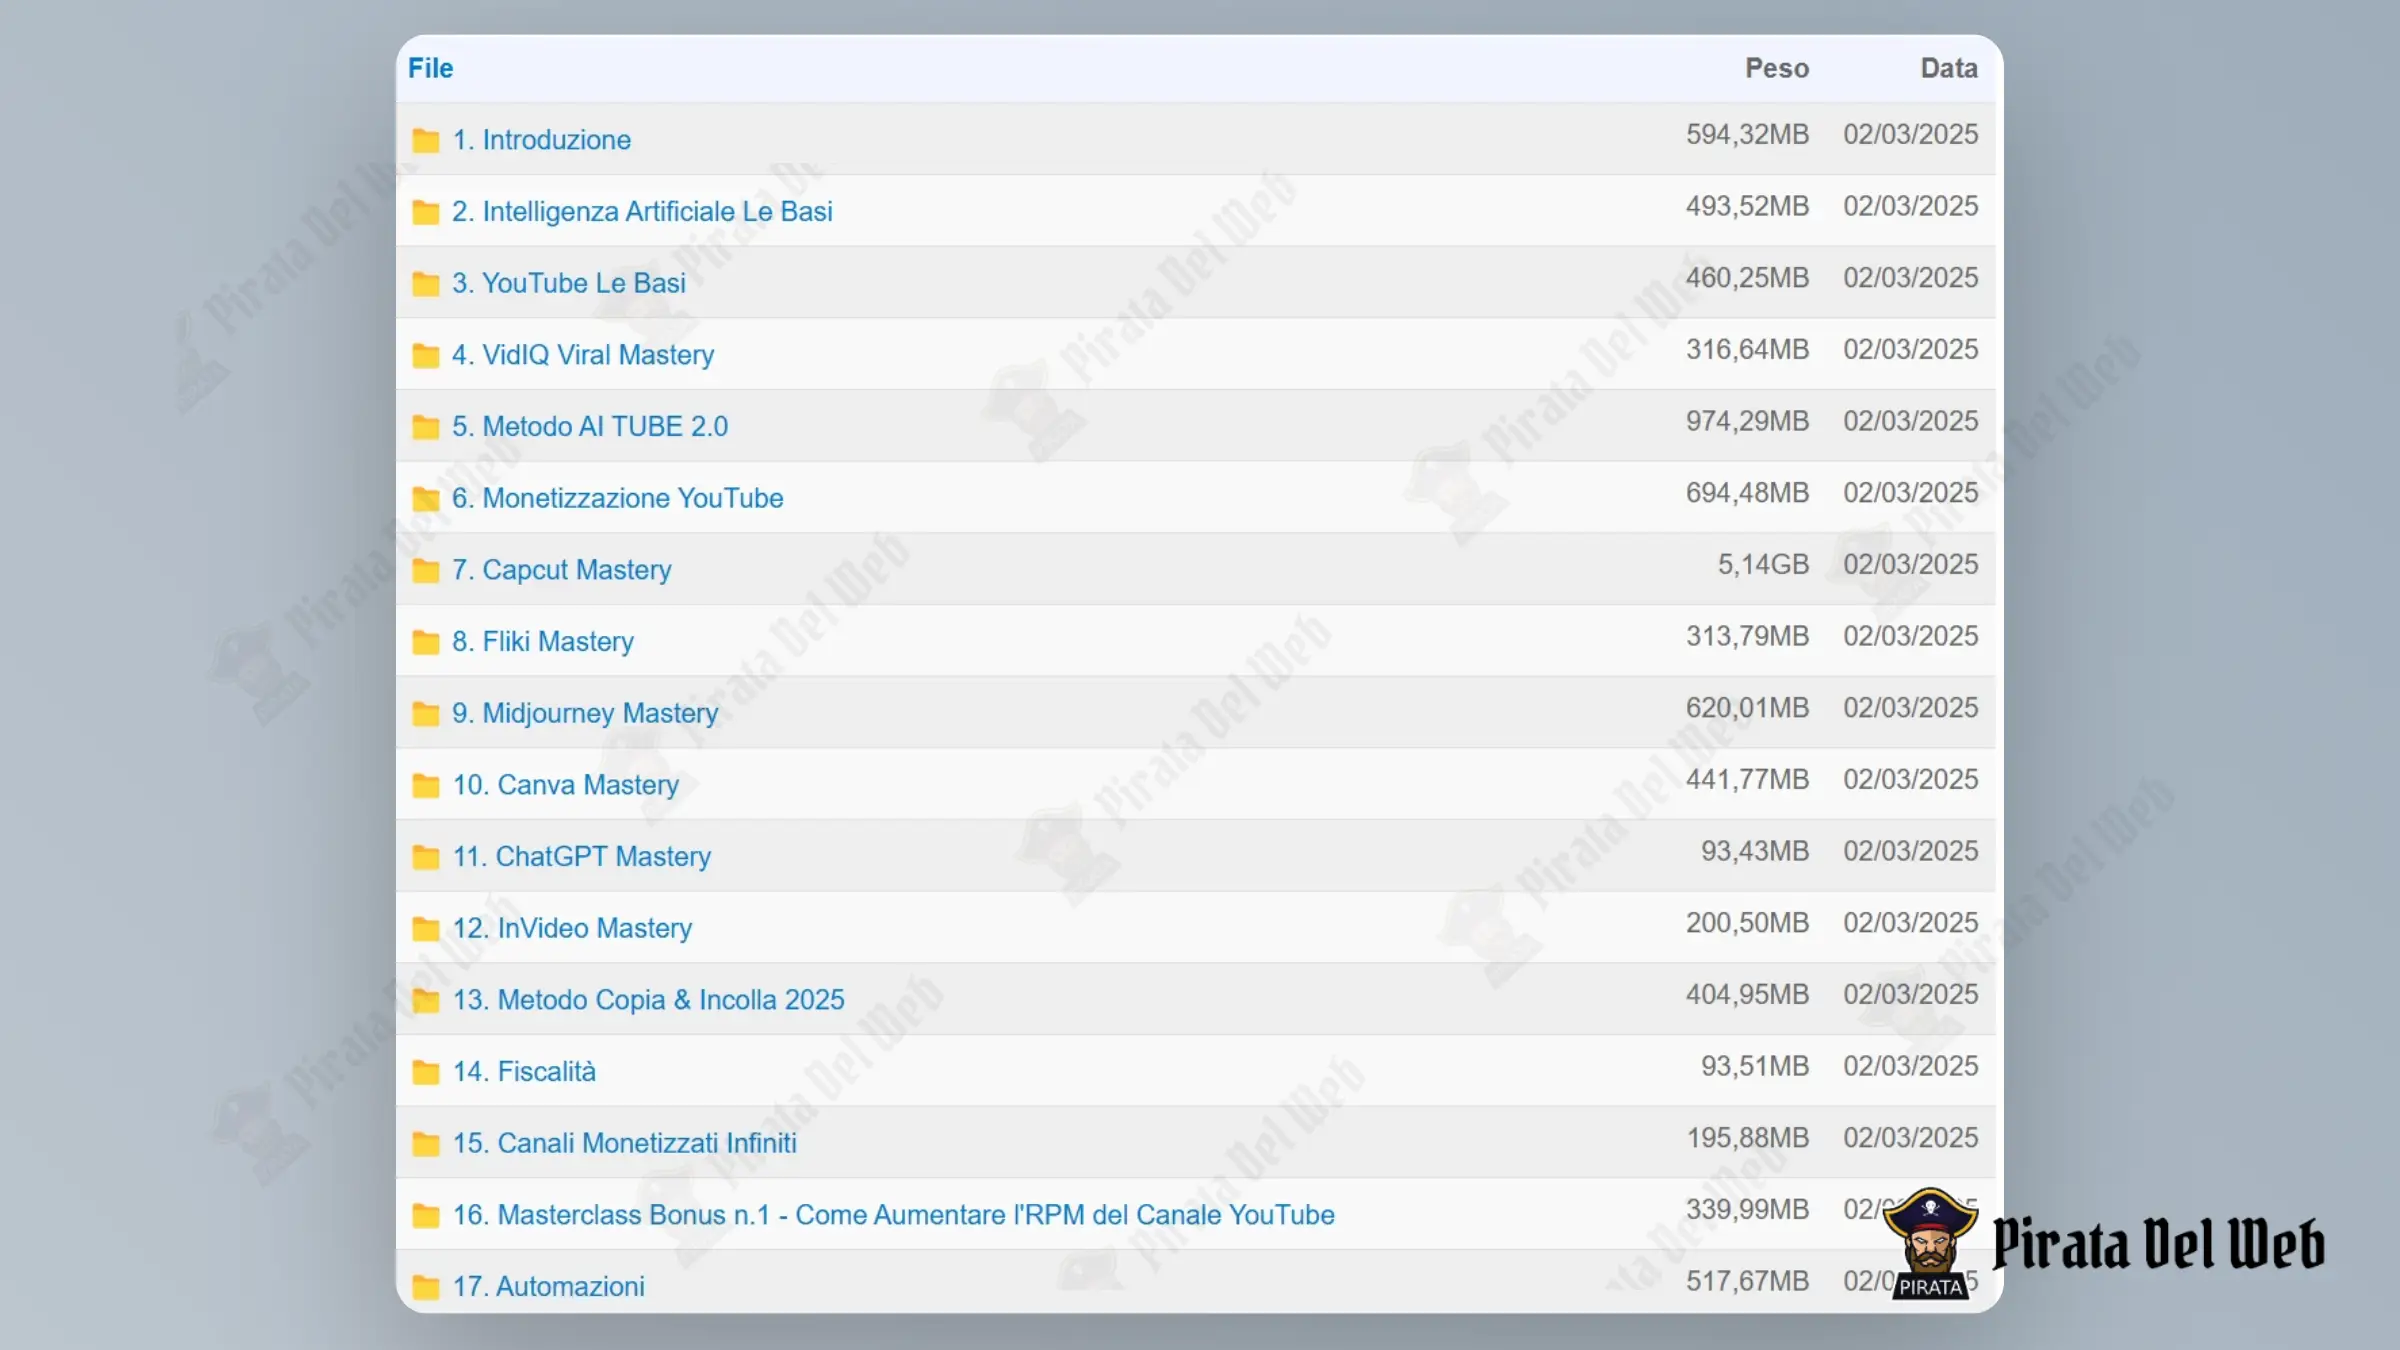2400x1350 pixels.
Task: Open 2. Intelligenza Artificiale Le Basi folder
Action: click(x=642, y=211)
